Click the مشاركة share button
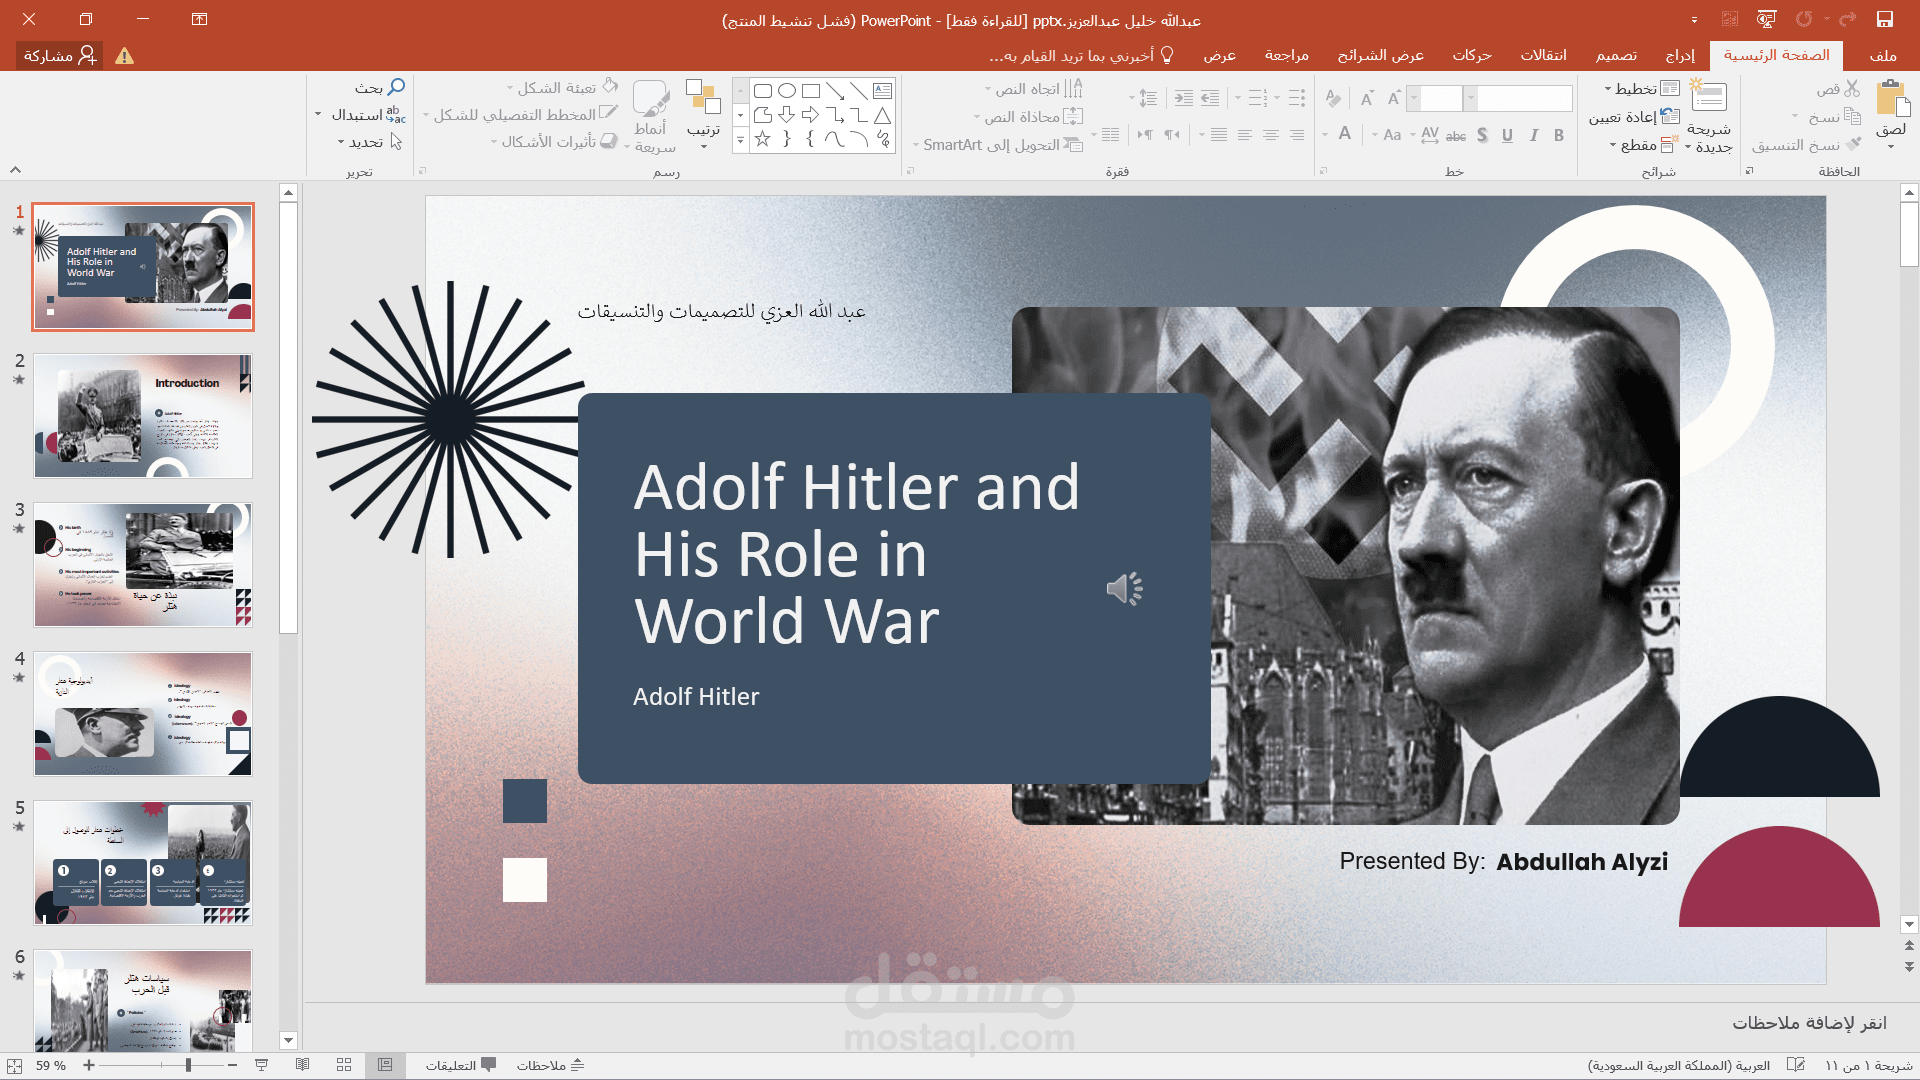The width and height of the screenshot is (1920, 1080). click(x=60, y=55)
